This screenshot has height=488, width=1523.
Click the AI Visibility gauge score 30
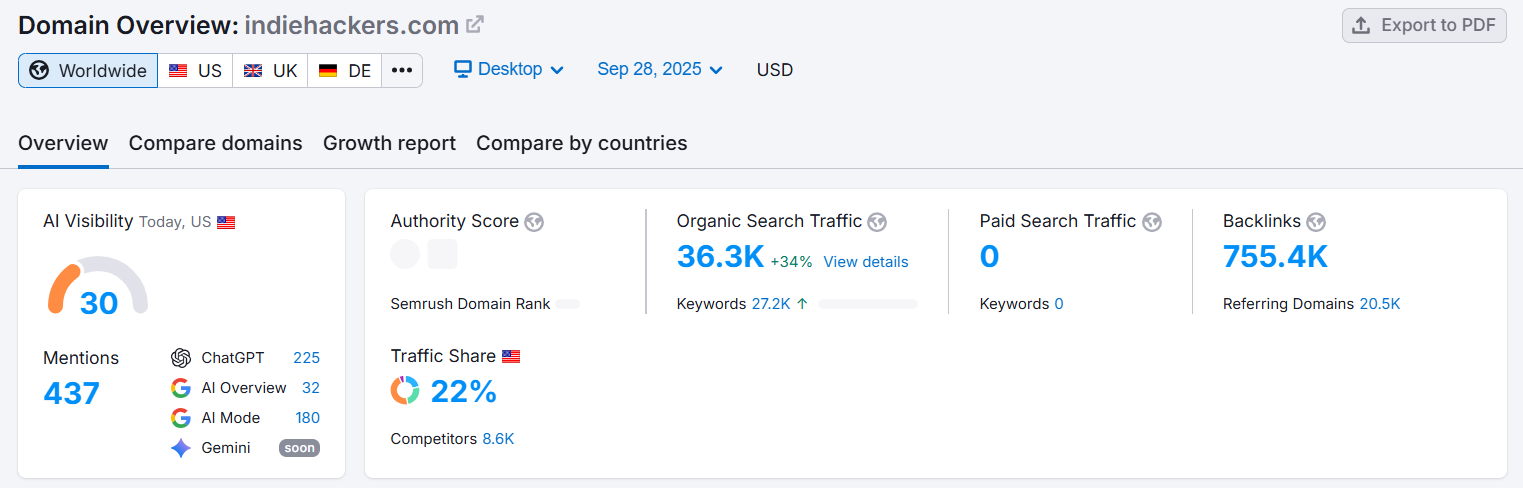(x=99, y=302)
